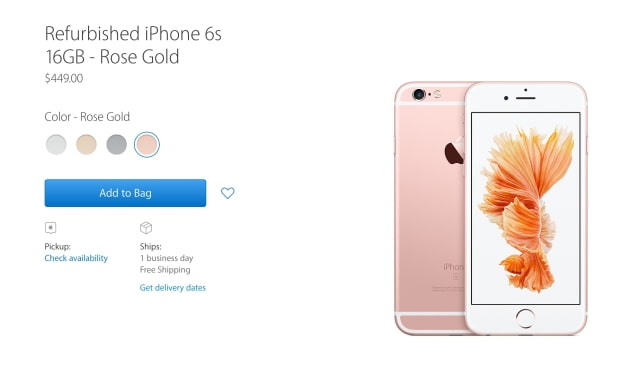Image resolution: width=640 pixels, height=378 pixels.
Task: Click the home button on iPhone image
Action: point(525,318)
